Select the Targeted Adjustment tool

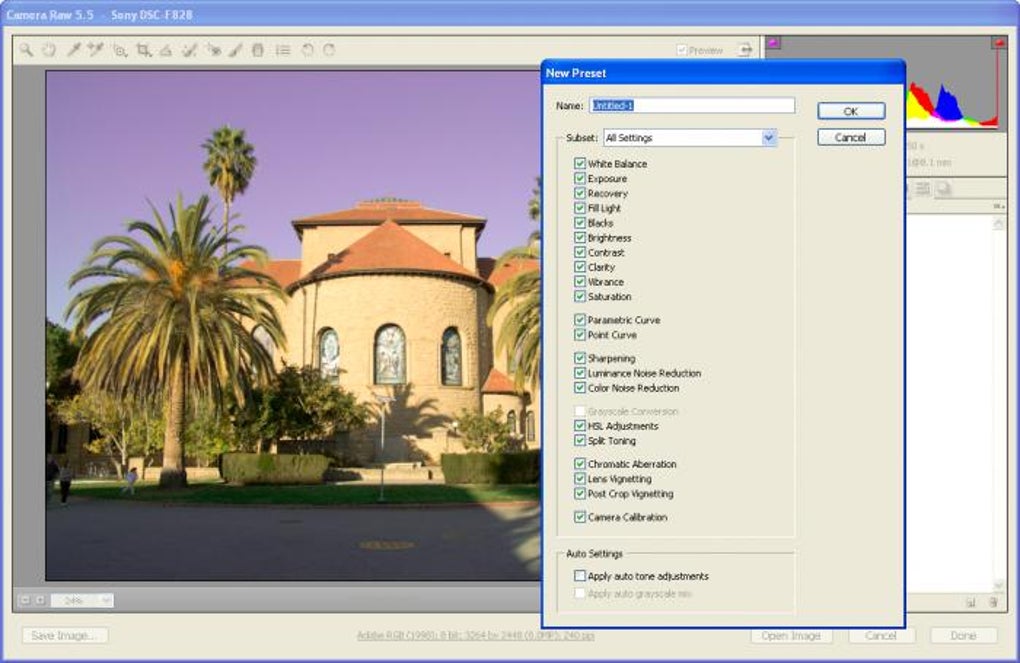tap(120, 50)
